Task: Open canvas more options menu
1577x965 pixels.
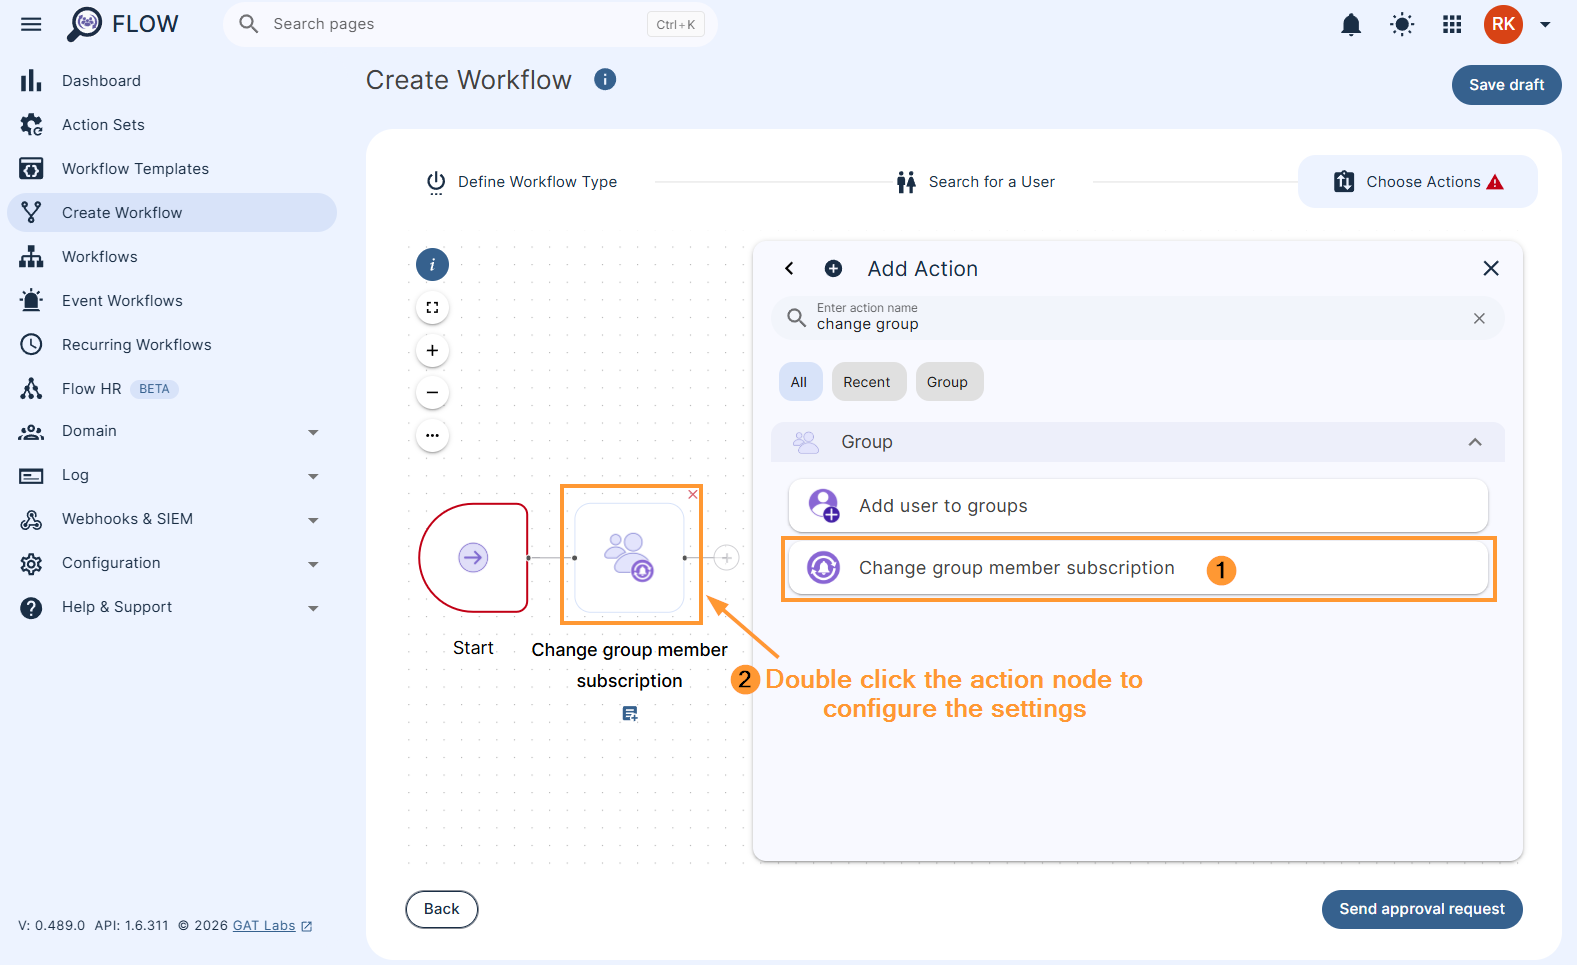Action: pos(432,436)
